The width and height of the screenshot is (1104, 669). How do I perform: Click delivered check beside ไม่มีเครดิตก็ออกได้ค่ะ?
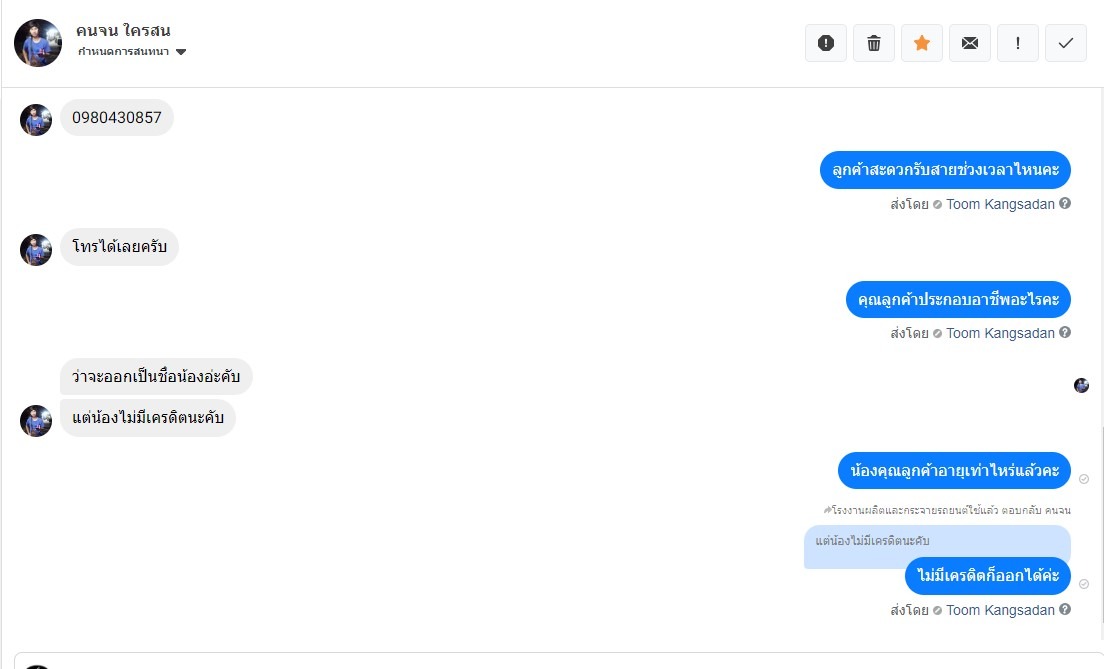[x=1084, y=584]
